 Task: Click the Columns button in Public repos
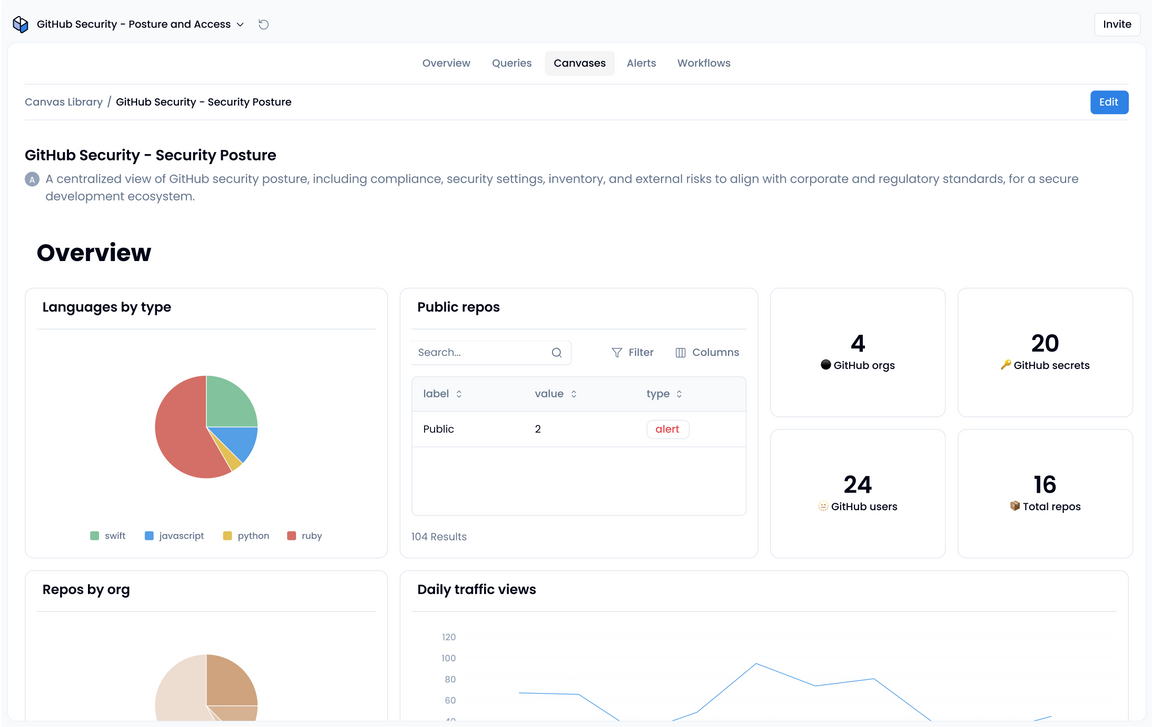tap(707, 352)
